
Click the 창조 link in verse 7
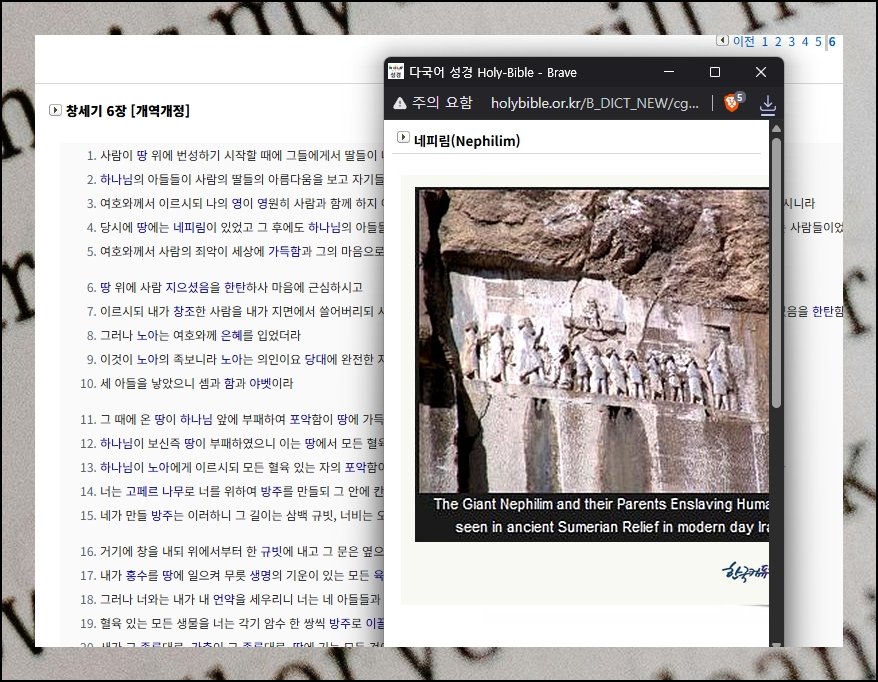184,311
